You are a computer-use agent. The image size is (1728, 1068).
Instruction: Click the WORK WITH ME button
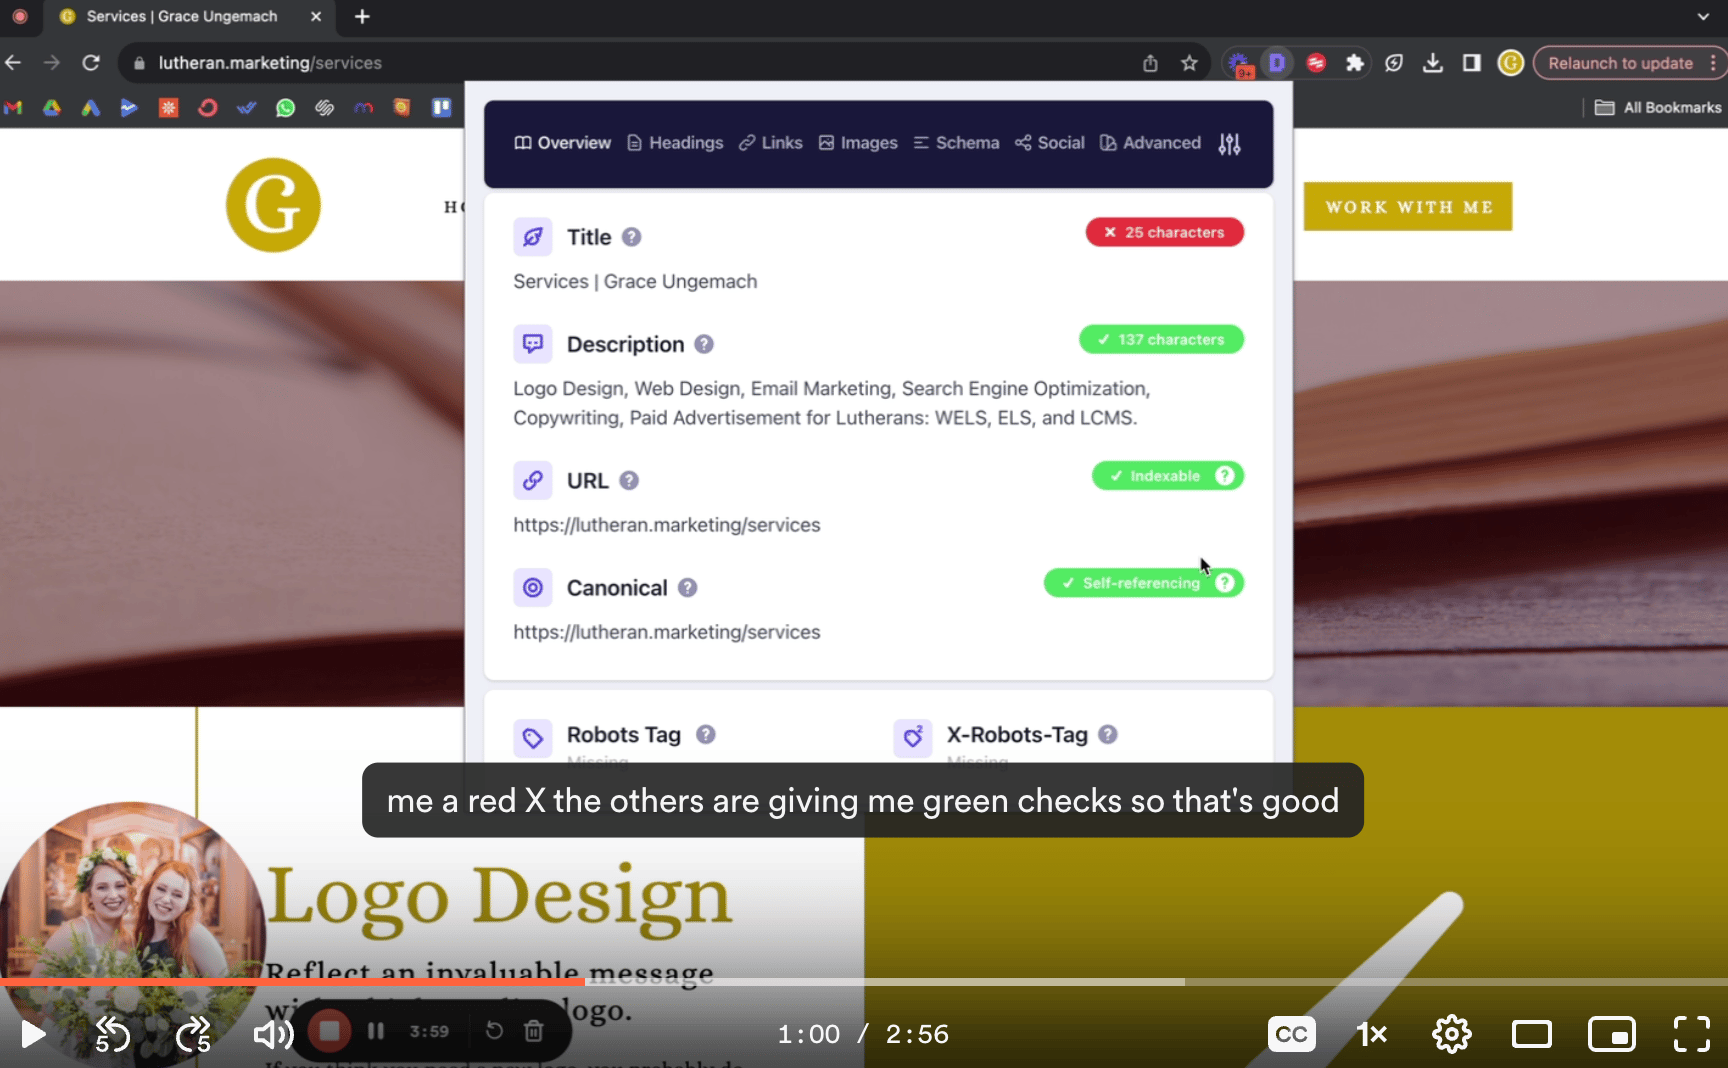(1408, 207)
